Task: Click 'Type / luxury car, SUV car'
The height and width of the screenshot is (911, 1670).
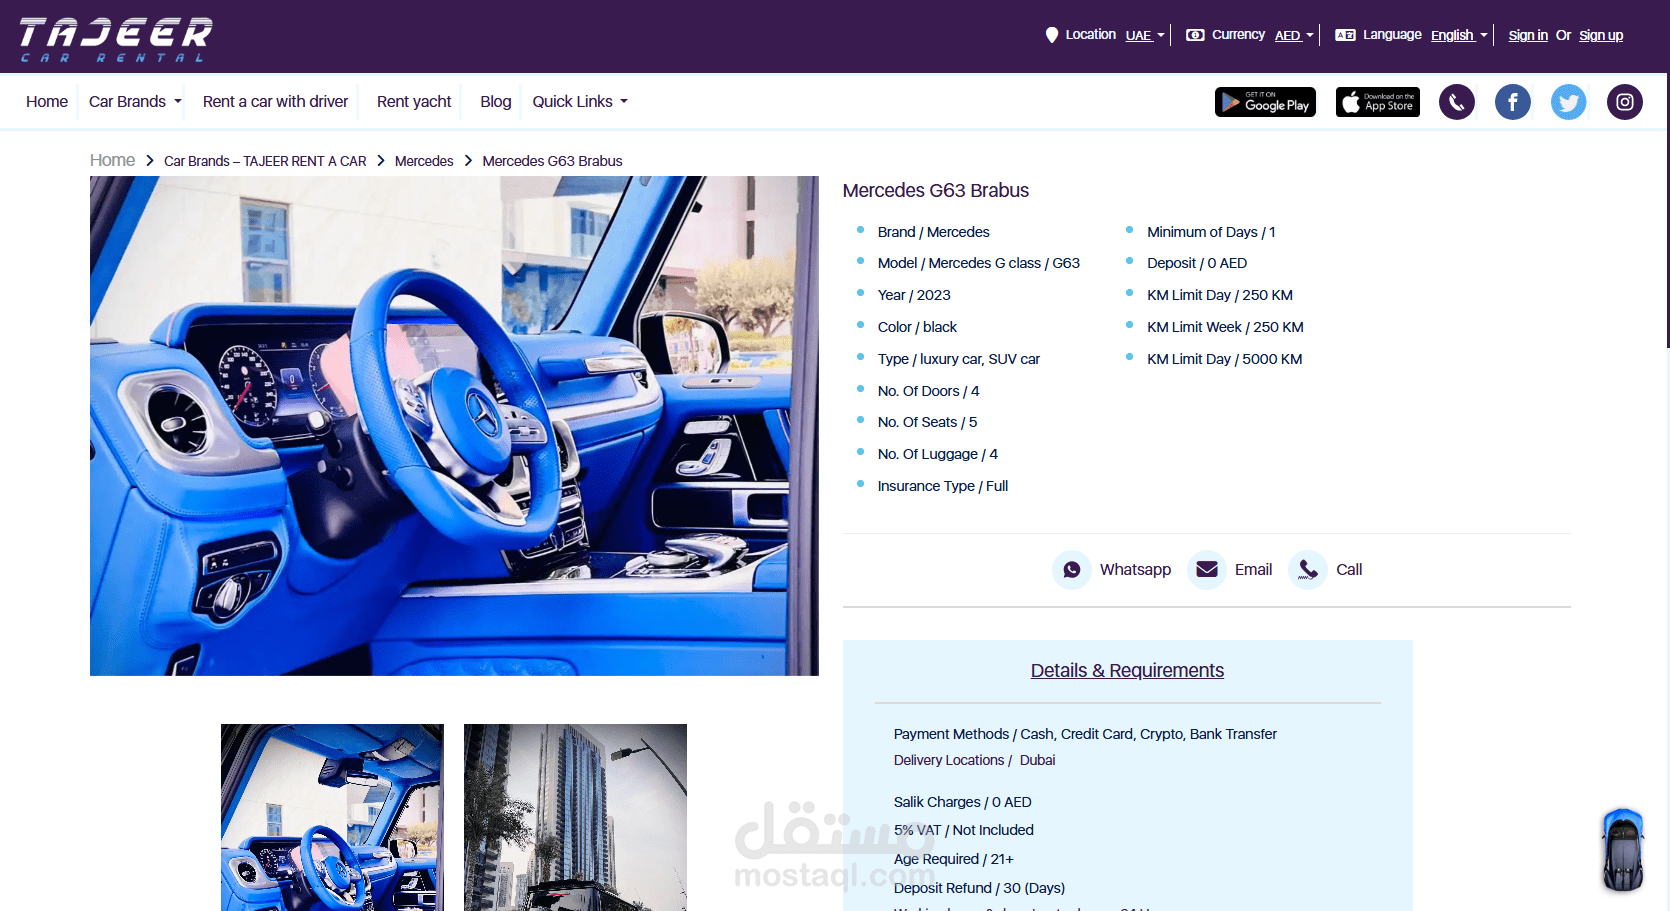Action: click(958, 359)
